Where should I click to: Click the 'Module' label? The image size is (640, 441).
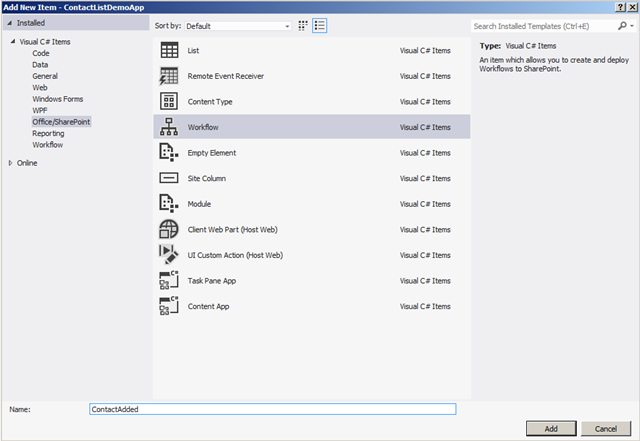pyautogui.click(x=199, y=204)
